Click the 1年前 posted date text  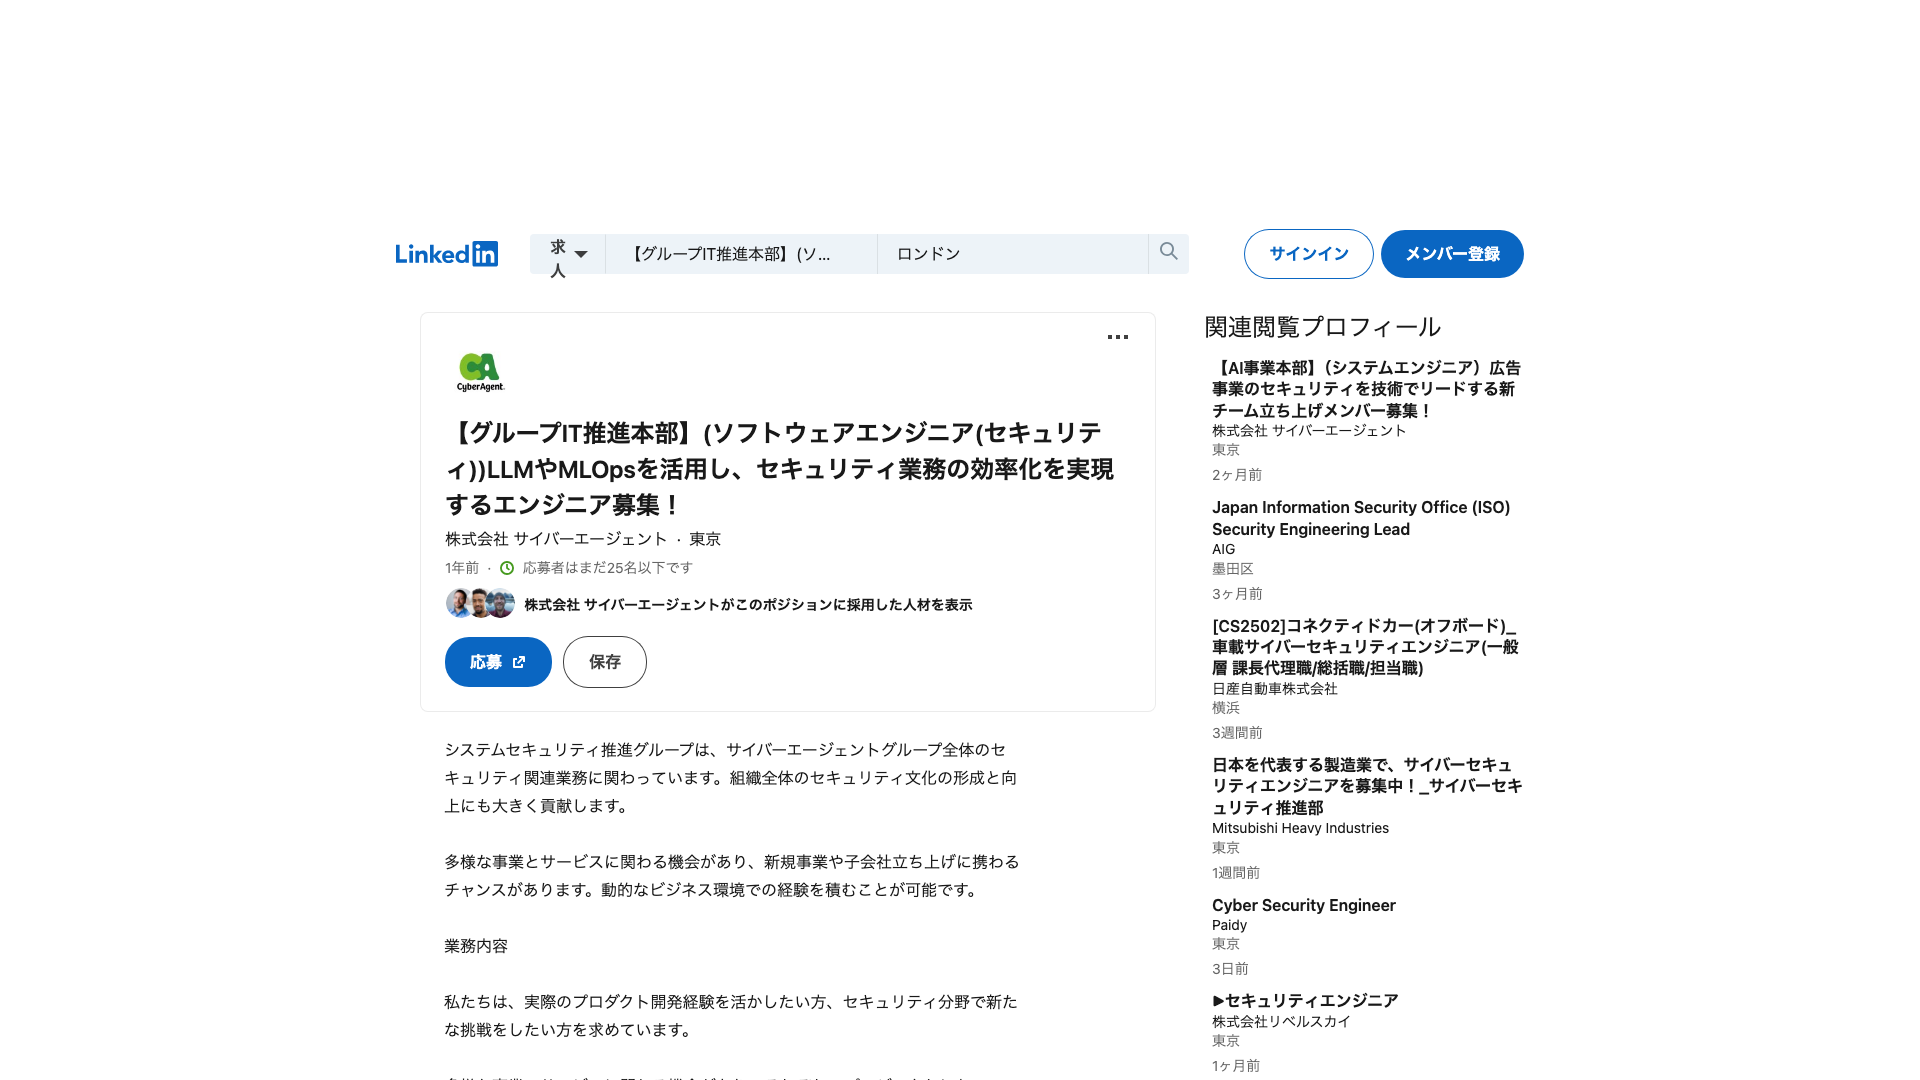pyautogui.click(x=462, y=568)
